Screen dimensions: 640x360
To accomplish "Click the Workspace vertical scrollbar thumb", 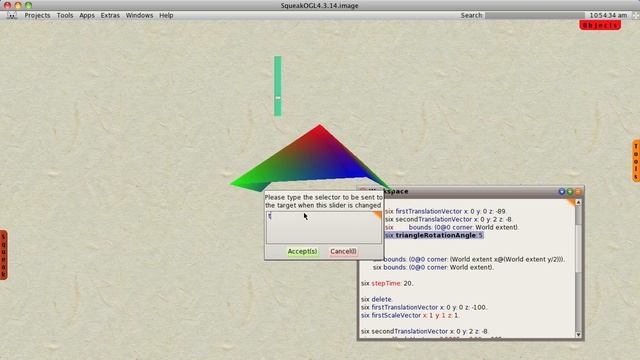I will click(x=578, y=248).
